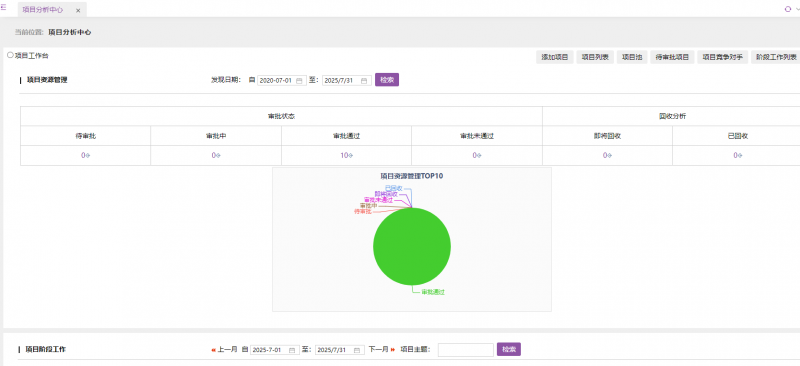Click the 已回收 chart label

click(x=393, y=188)
